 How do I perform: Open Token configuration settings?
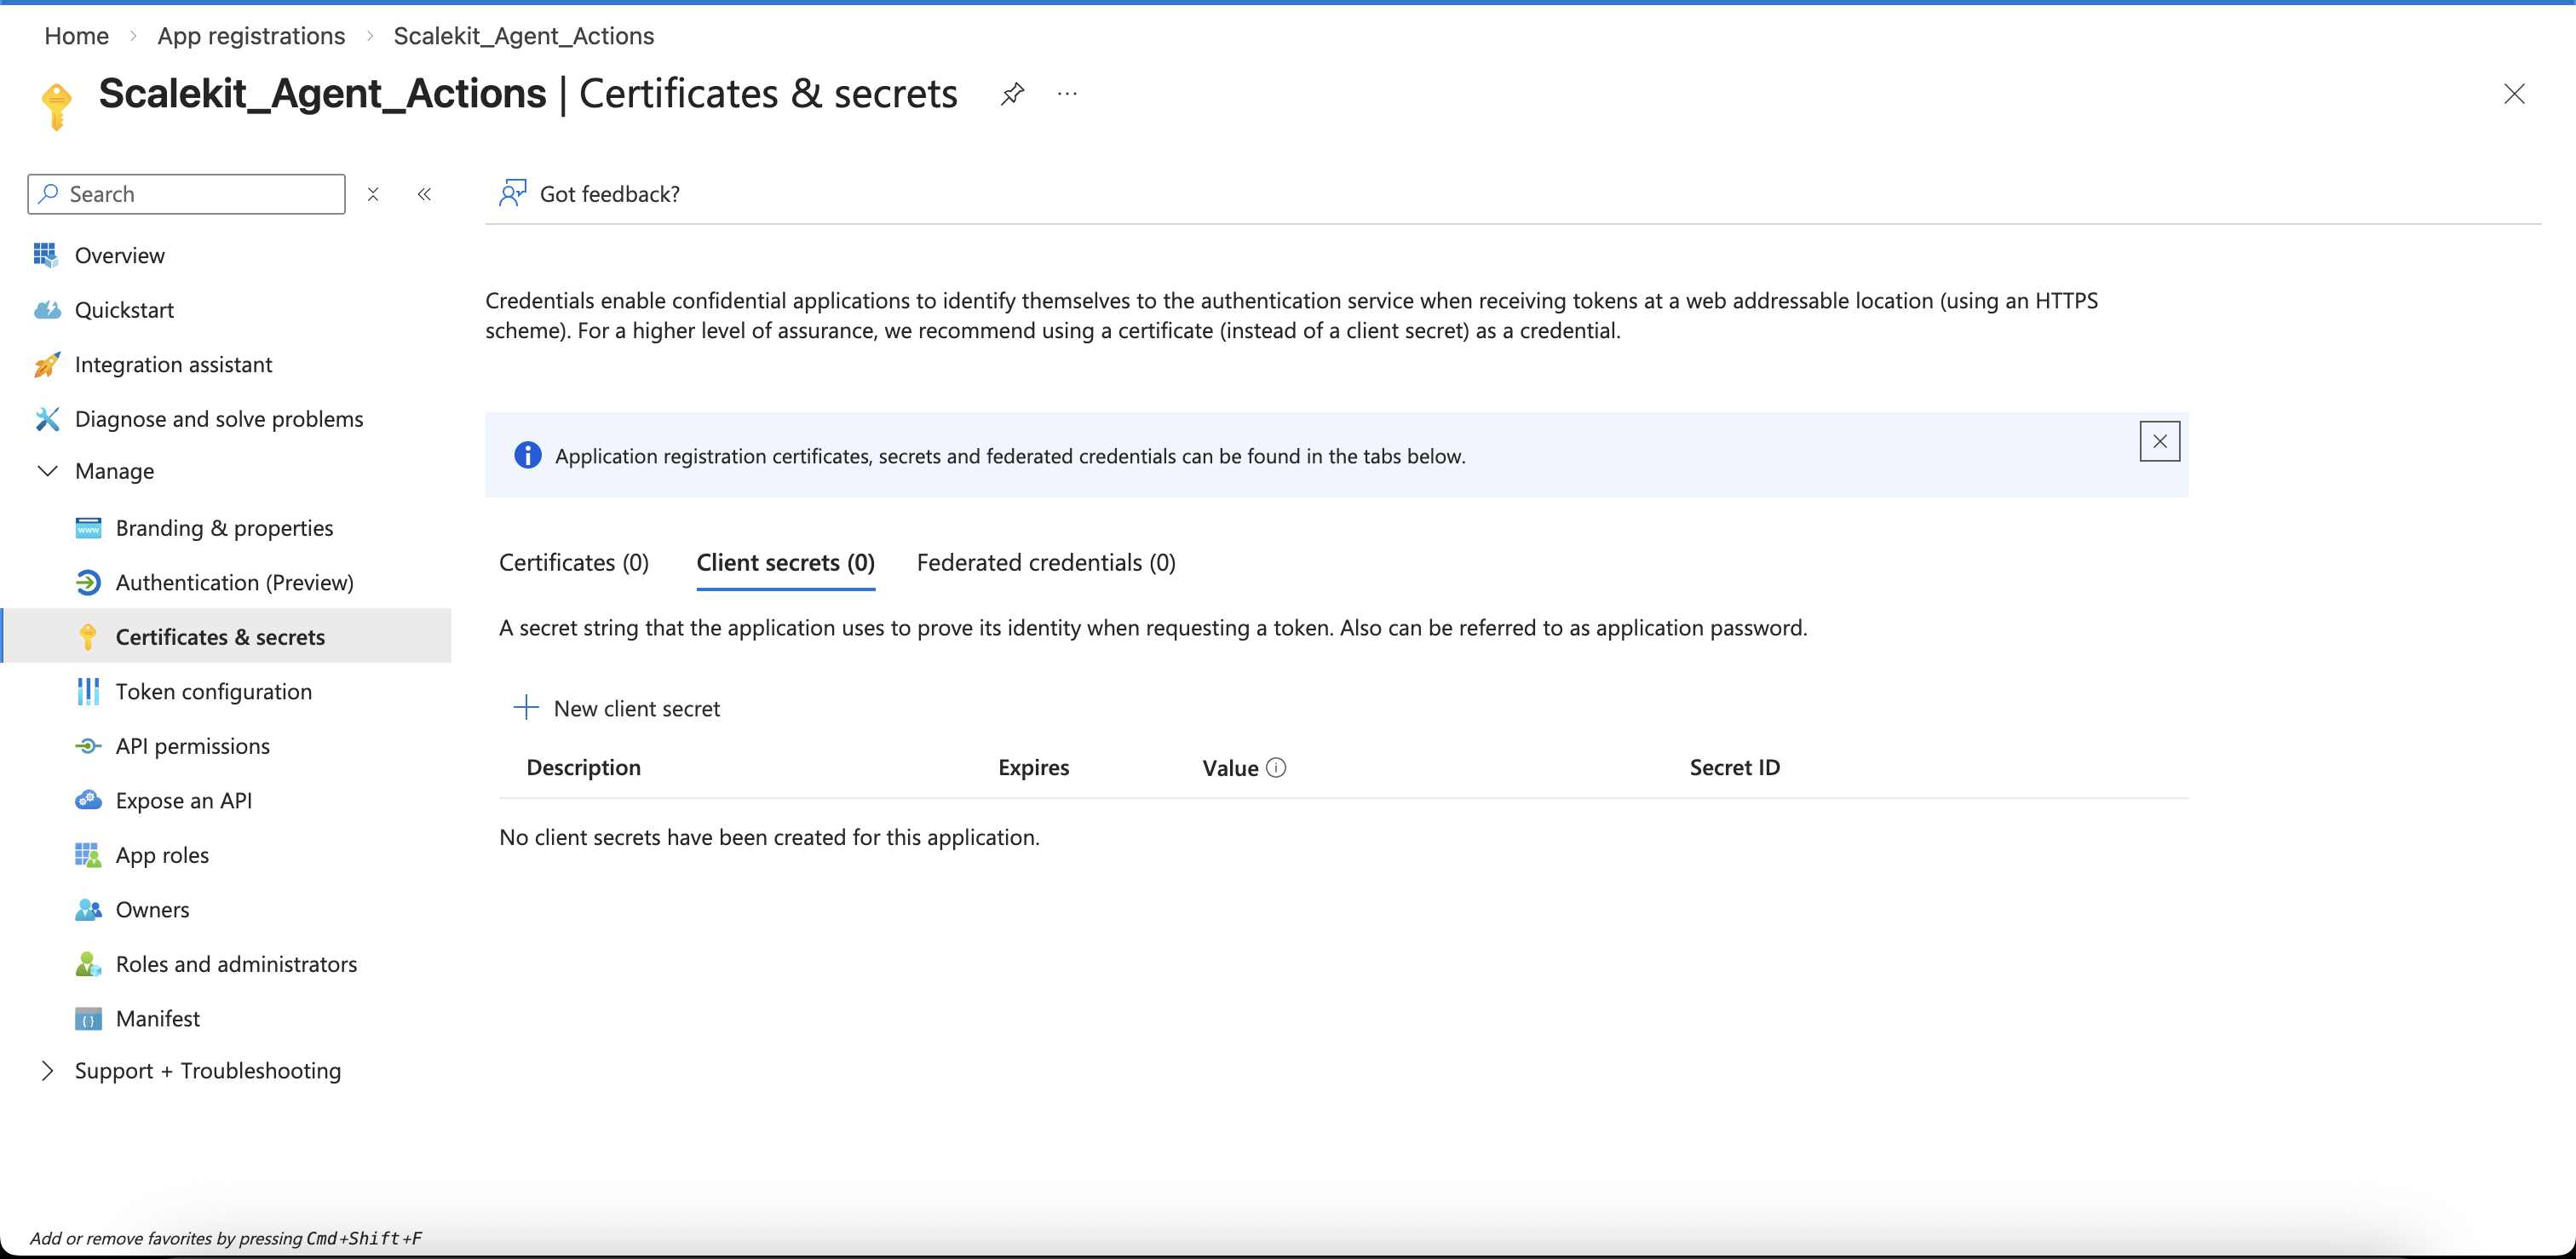(x=214, y=691)
